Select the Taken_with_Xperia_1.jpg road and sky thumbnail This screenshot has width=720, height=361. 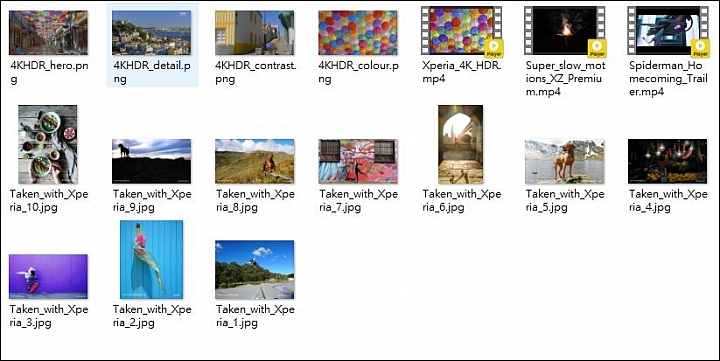(254, 270)
